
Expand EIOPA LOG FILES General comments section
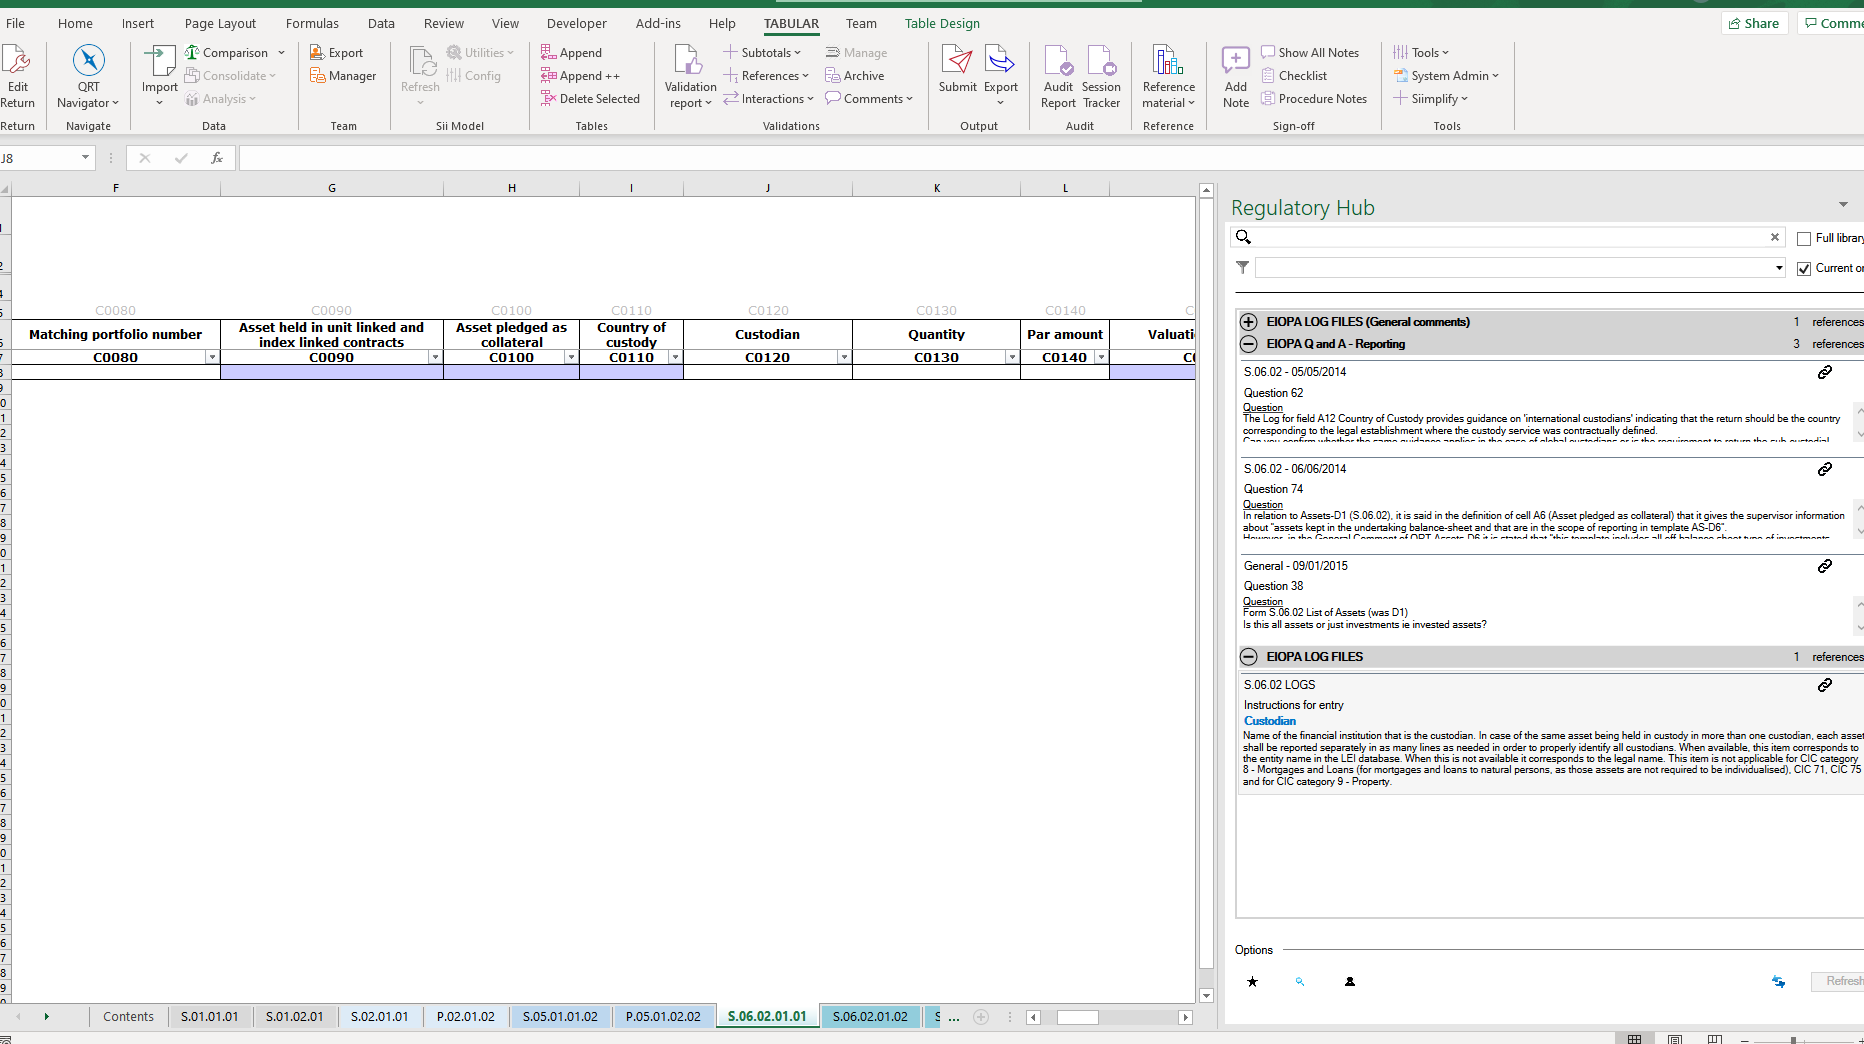(1249, 322)
